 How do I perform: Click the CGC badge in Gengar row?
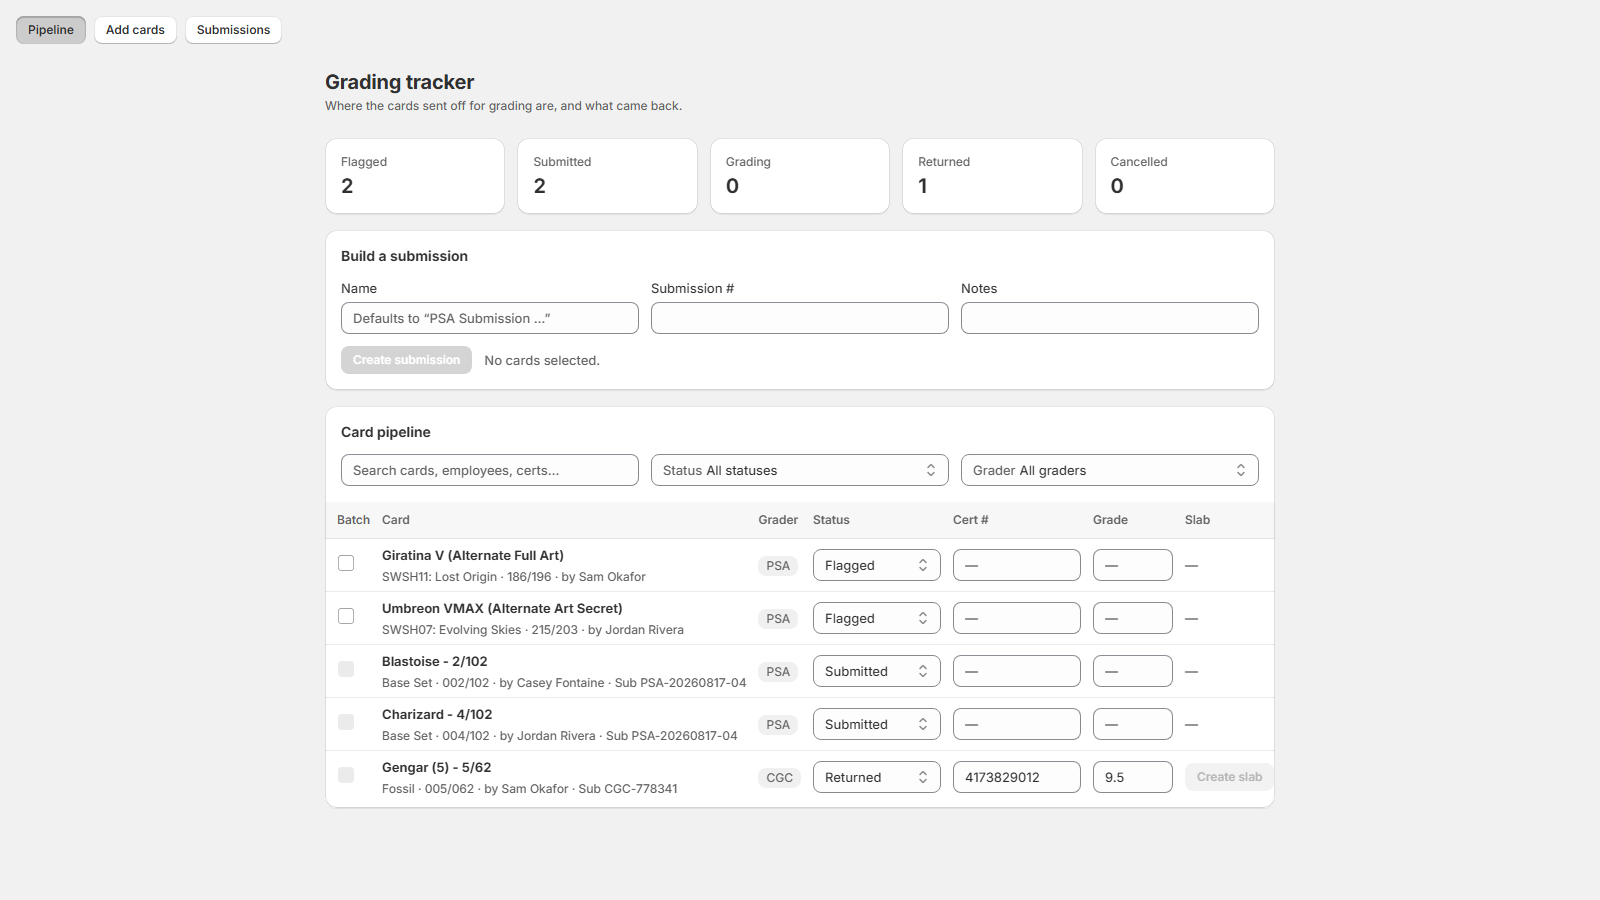click(x=779, y=778)
